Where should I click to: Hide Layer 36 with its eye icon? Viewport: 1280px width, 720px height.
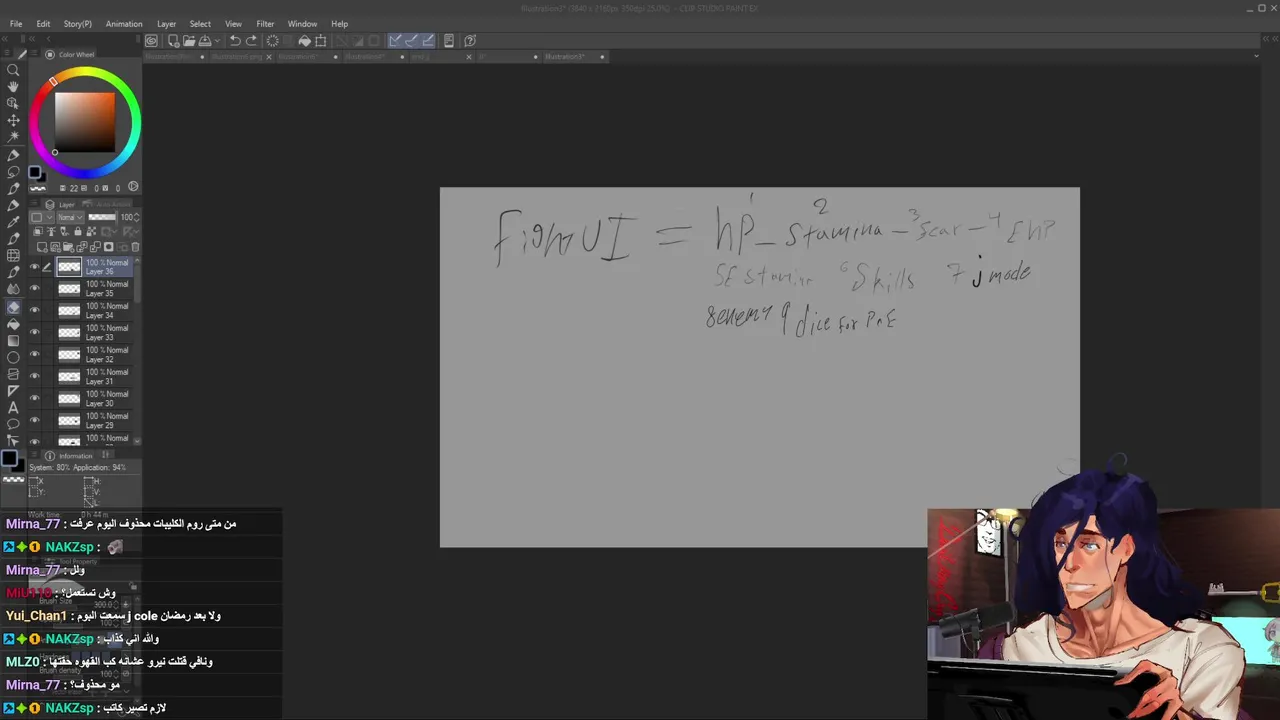[x=34, y=268]
